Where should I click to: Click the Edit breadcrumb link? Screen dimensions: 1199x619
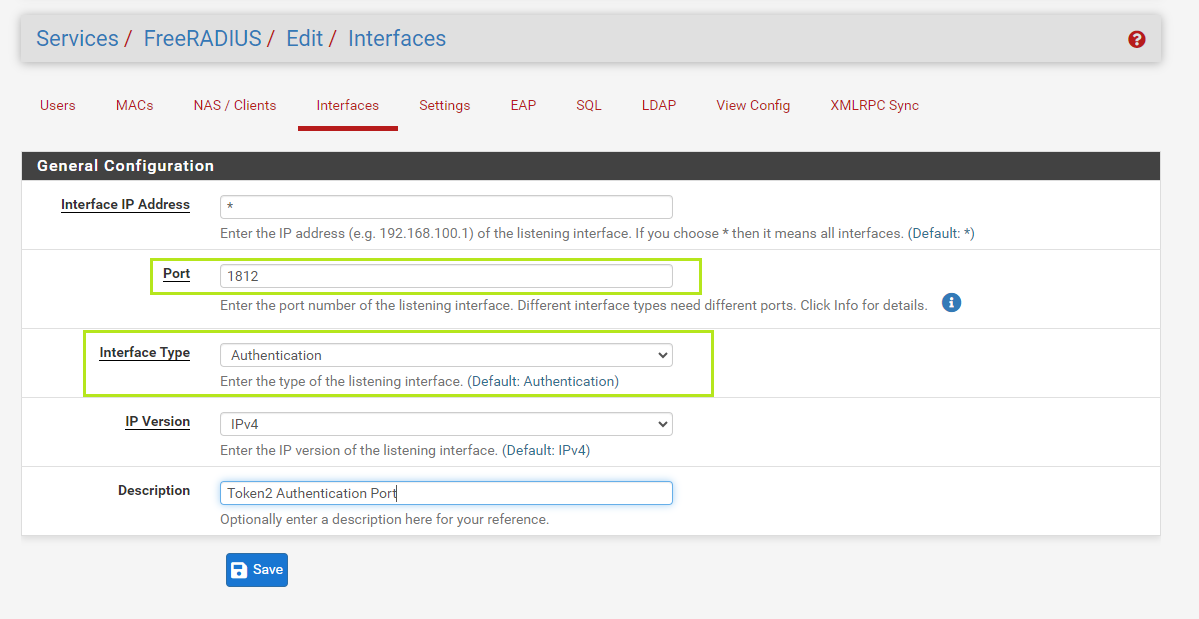304,38
